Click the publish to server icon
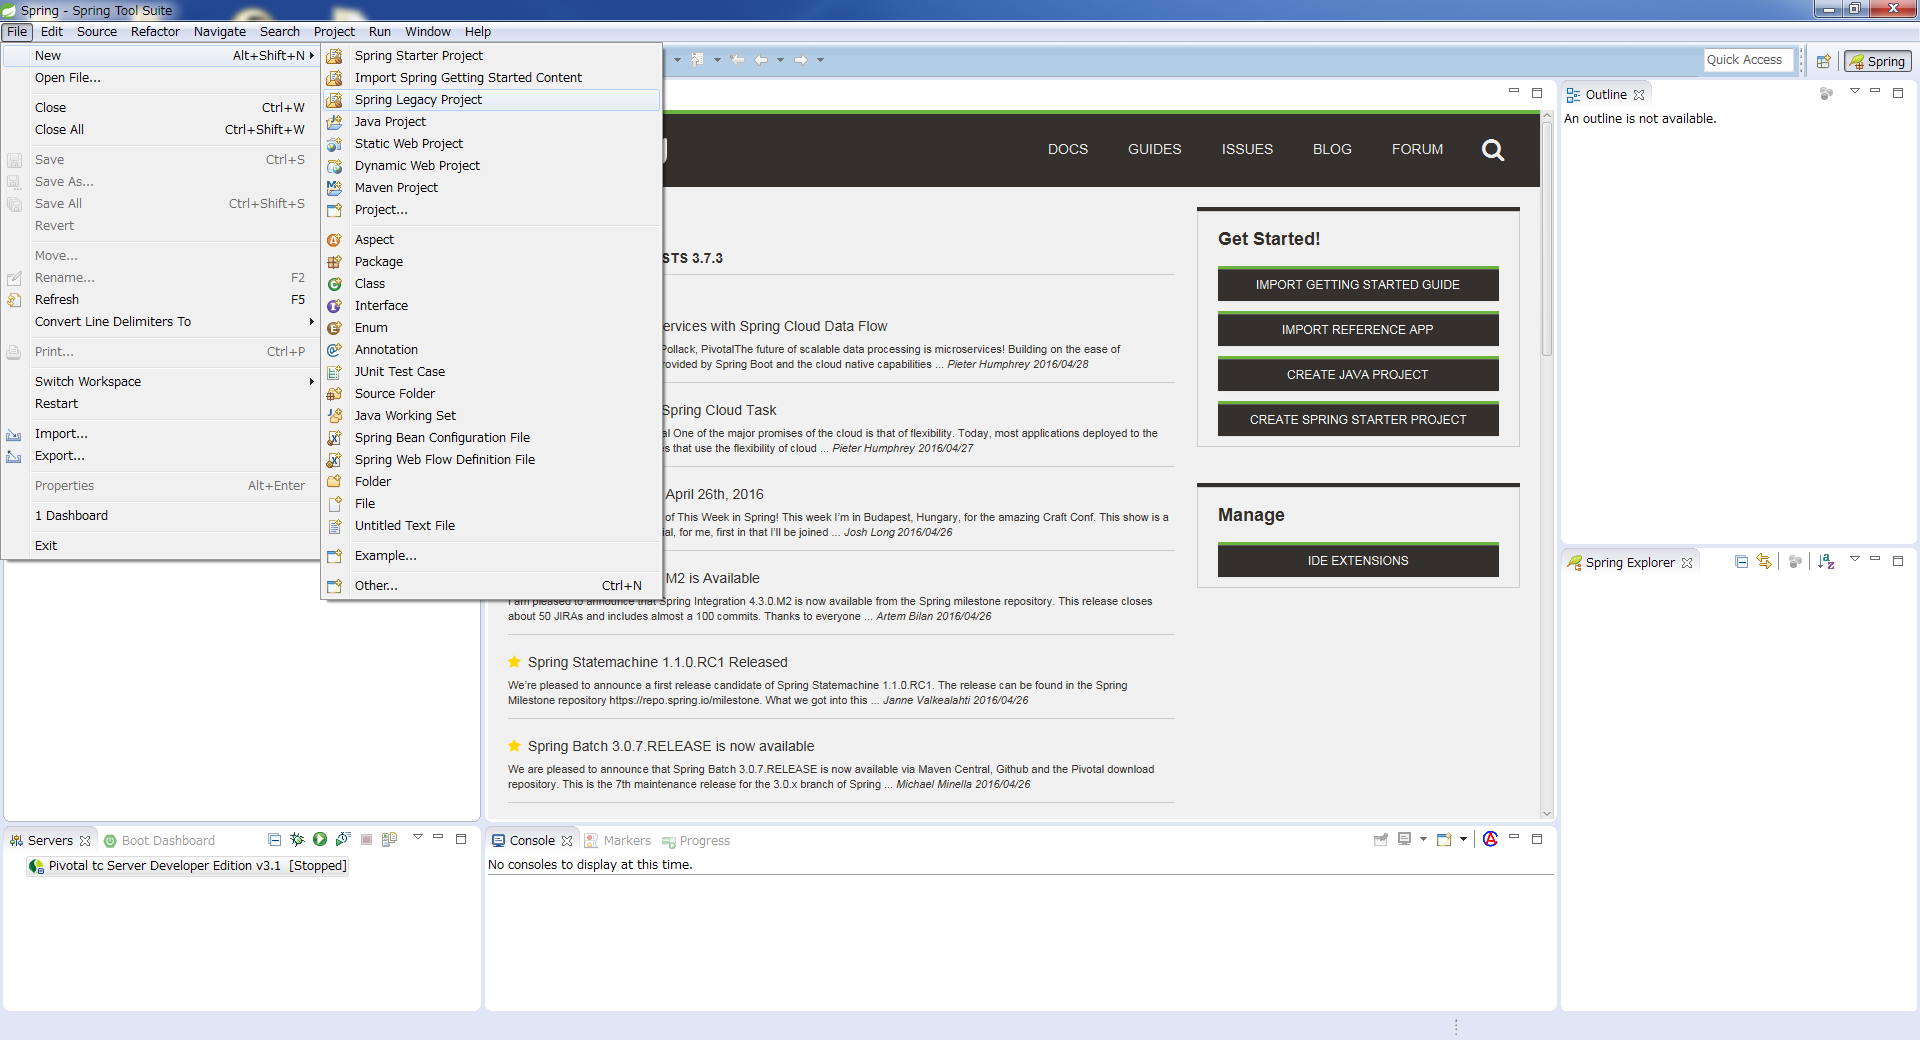 click(x=390, y=840)
